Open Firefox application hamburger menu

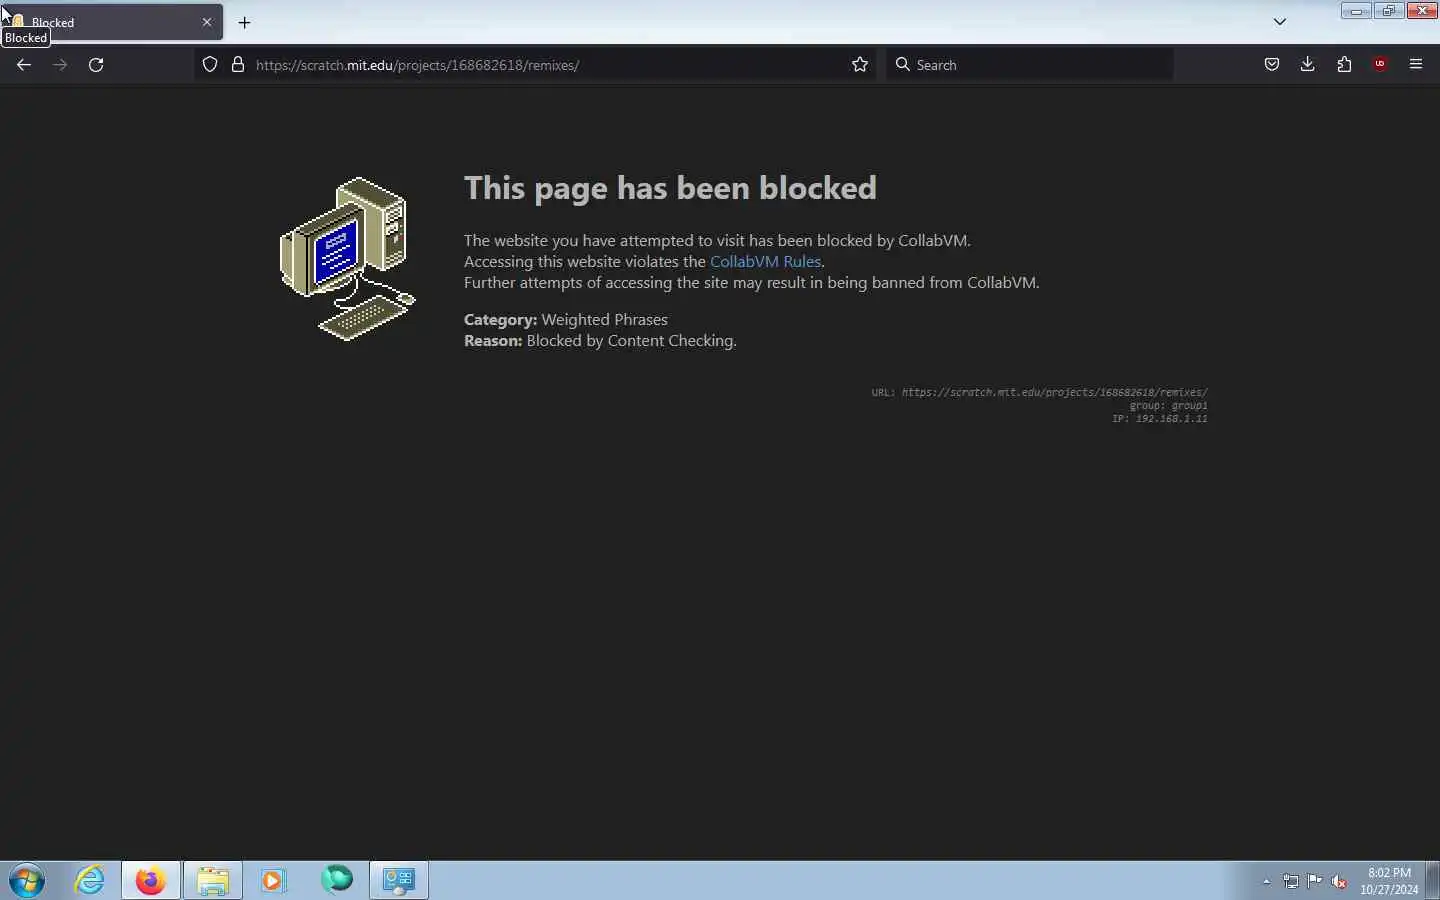1416,65
